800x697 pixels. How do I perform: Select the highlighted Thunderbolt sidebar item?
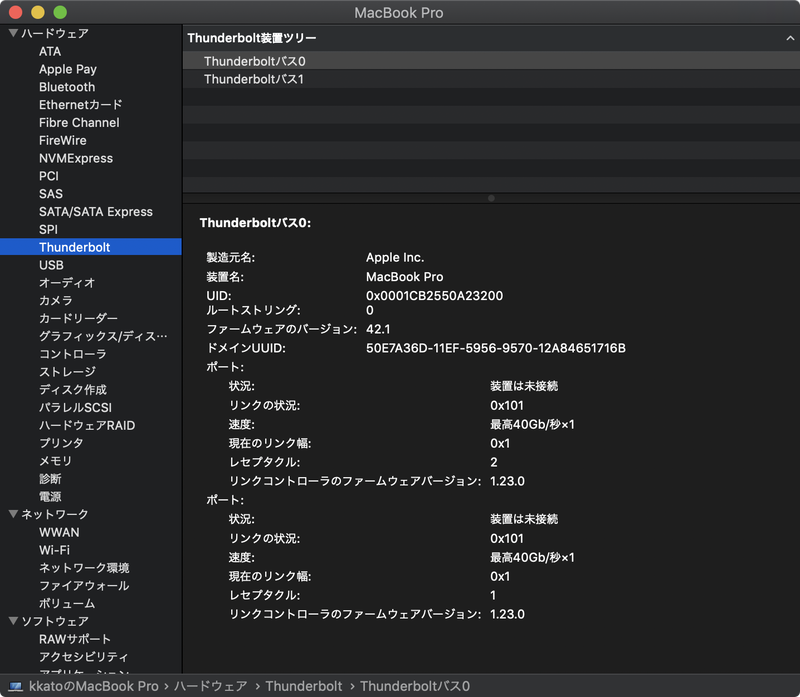tap(91, 247)
